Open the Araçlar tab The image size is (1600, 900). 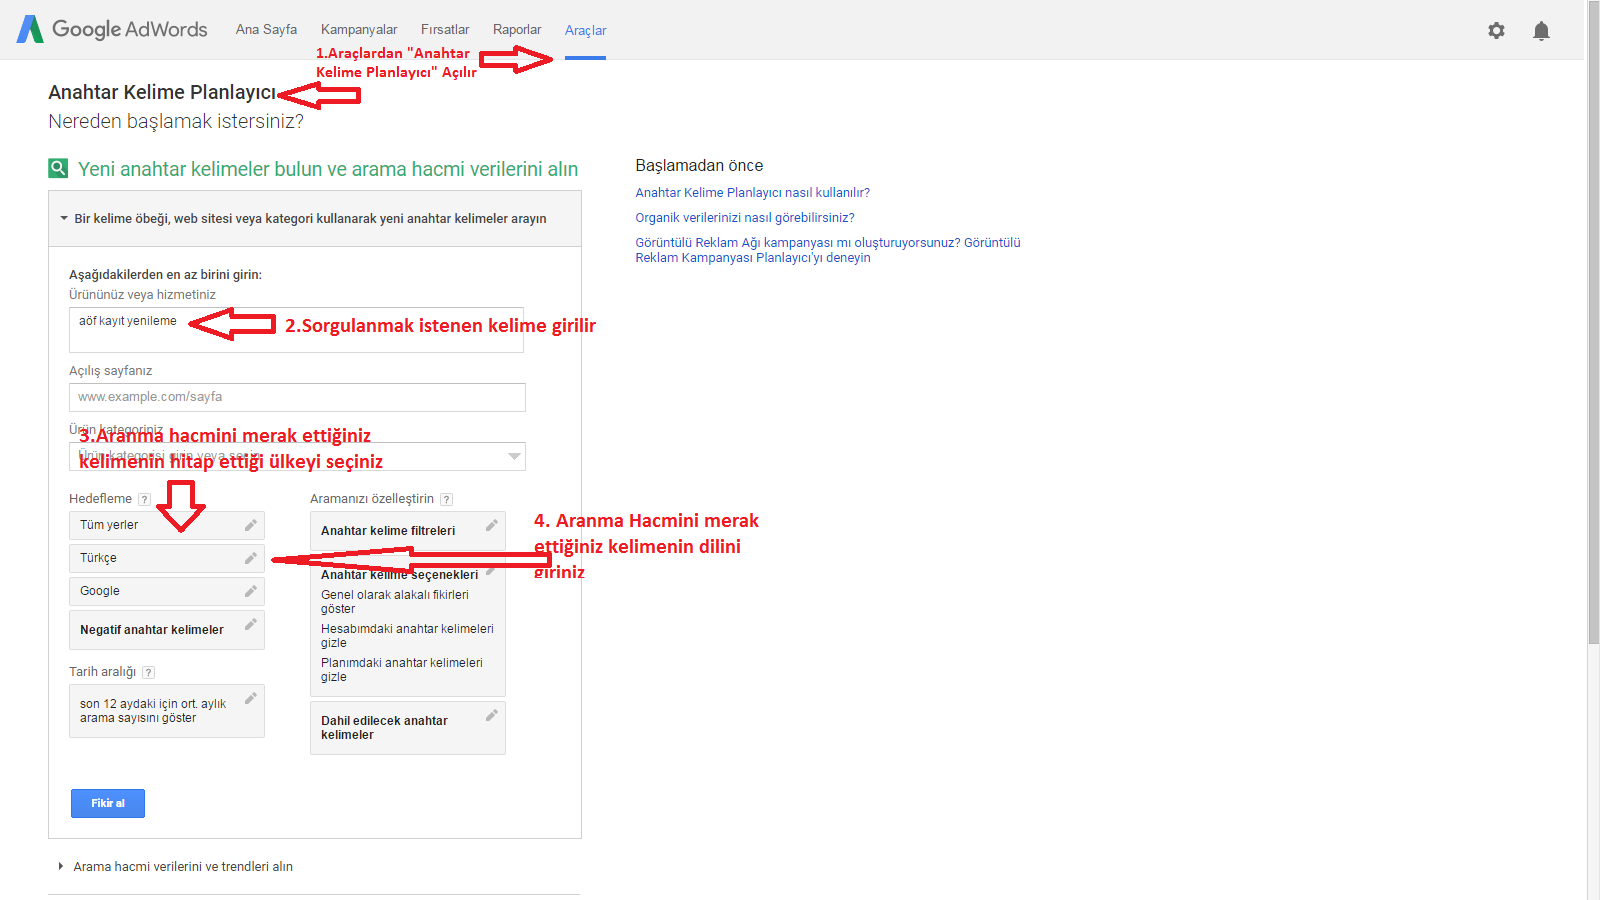click(x=585, y=30)
